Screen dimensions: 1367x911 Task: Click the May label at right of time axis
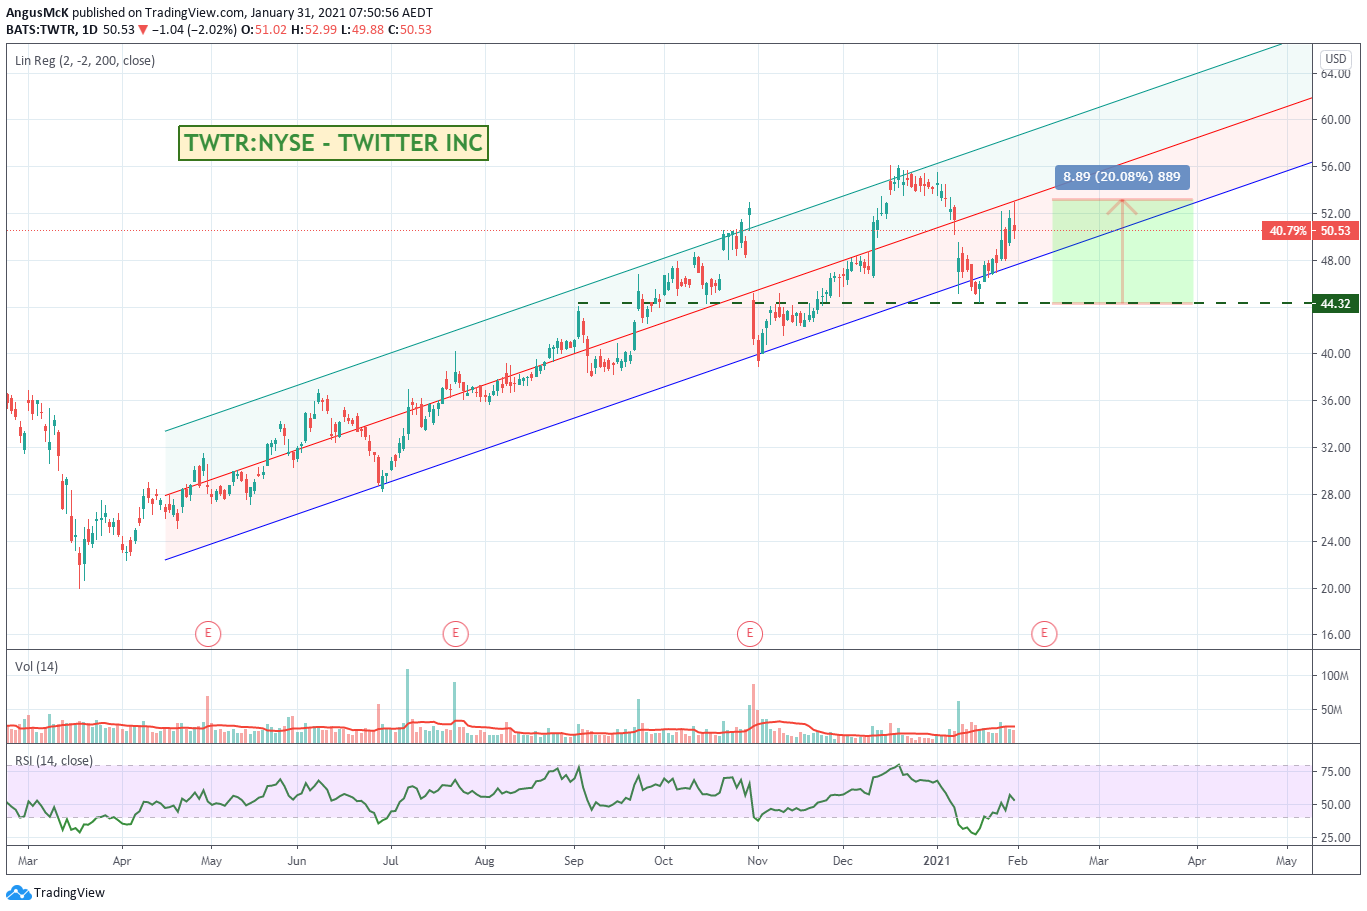click(1287, 861)
